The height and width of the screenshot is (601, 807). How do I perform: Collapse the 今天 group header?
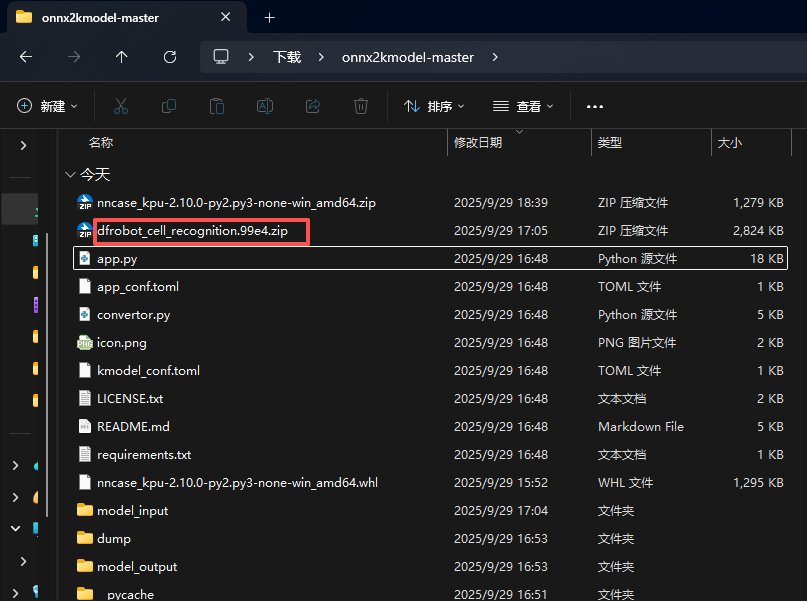point(70,174)
